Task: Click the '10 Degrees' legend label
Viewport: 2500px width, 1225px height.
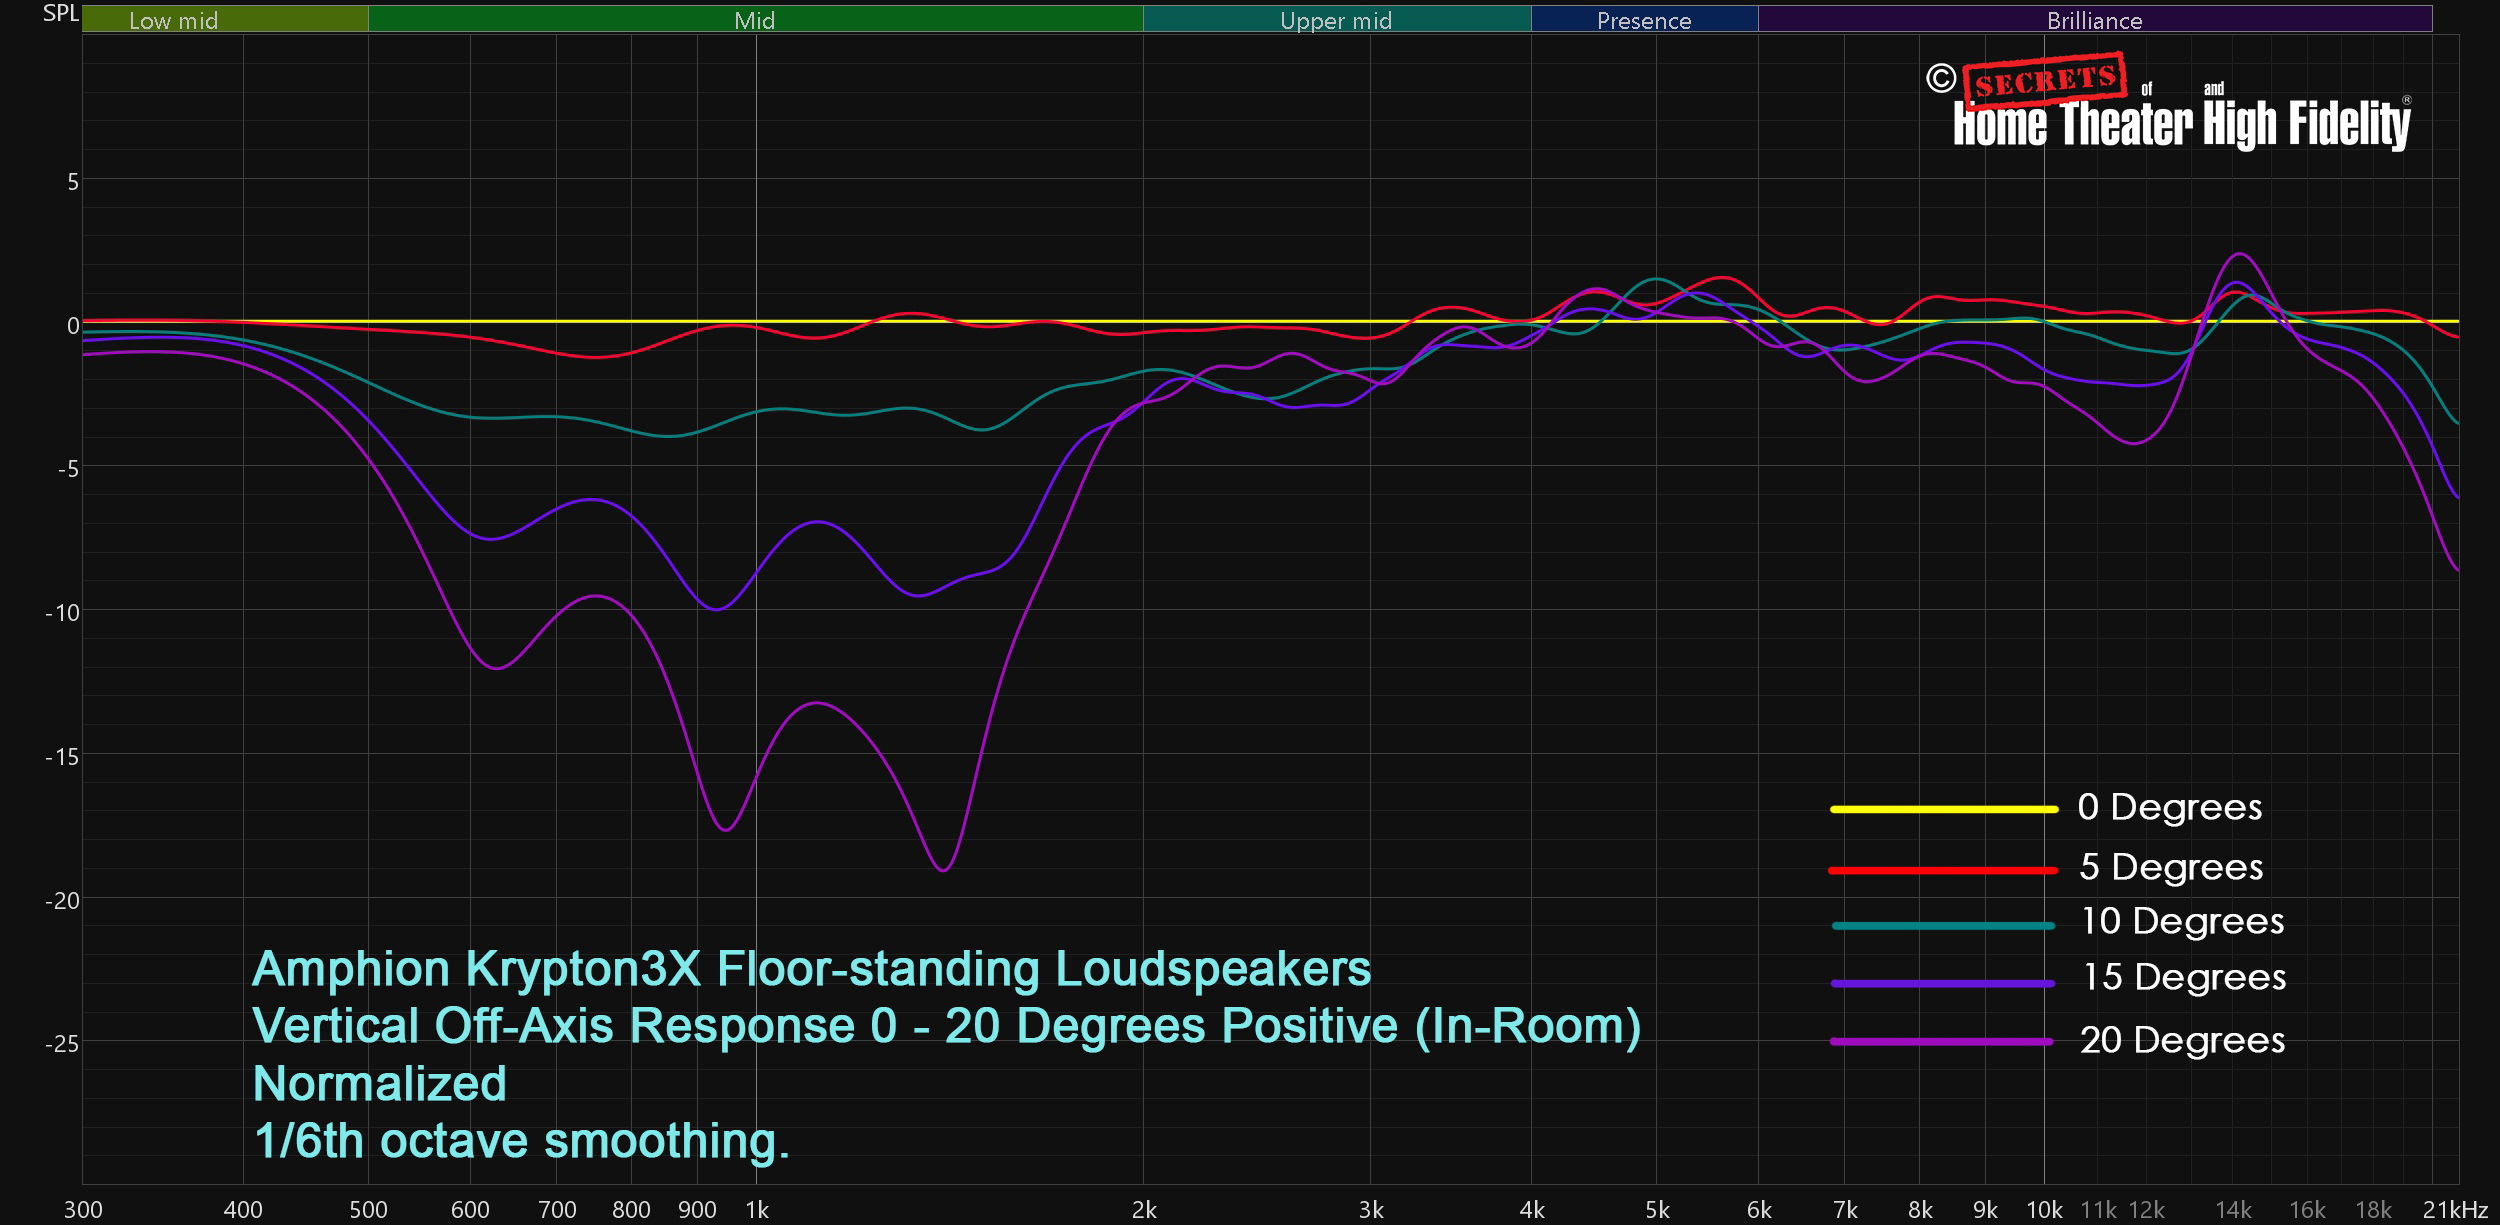Action: [x=2182, y=921]
